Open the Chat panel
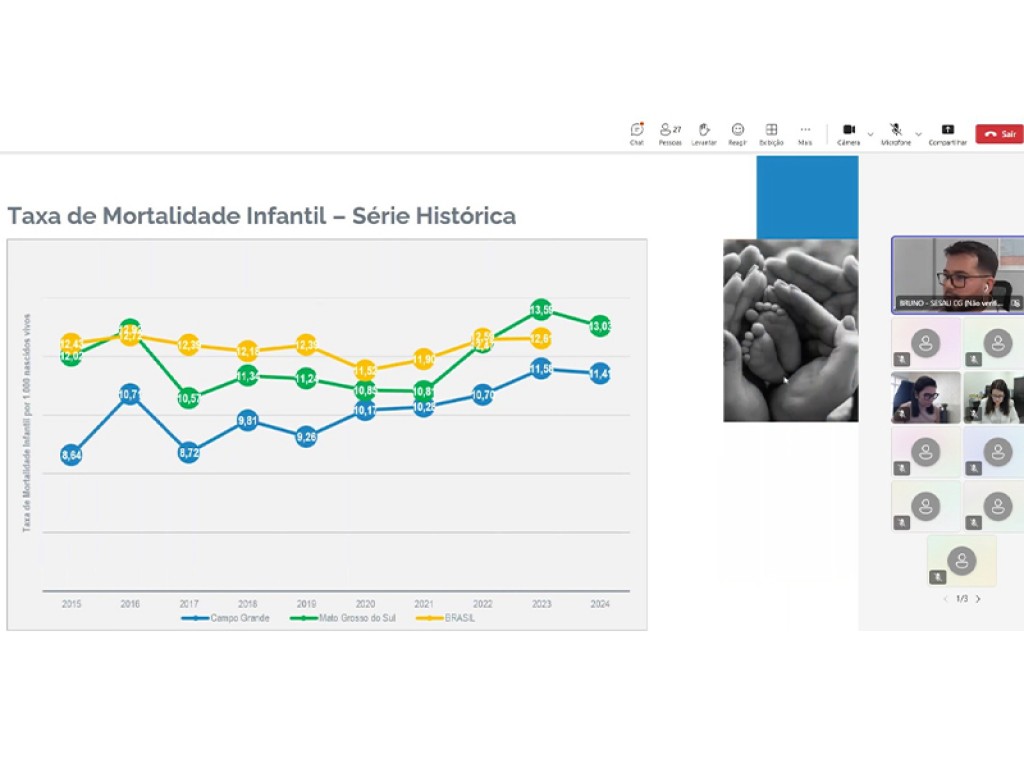This screenshot has width=1024, height=768. [x=637, y=133]
